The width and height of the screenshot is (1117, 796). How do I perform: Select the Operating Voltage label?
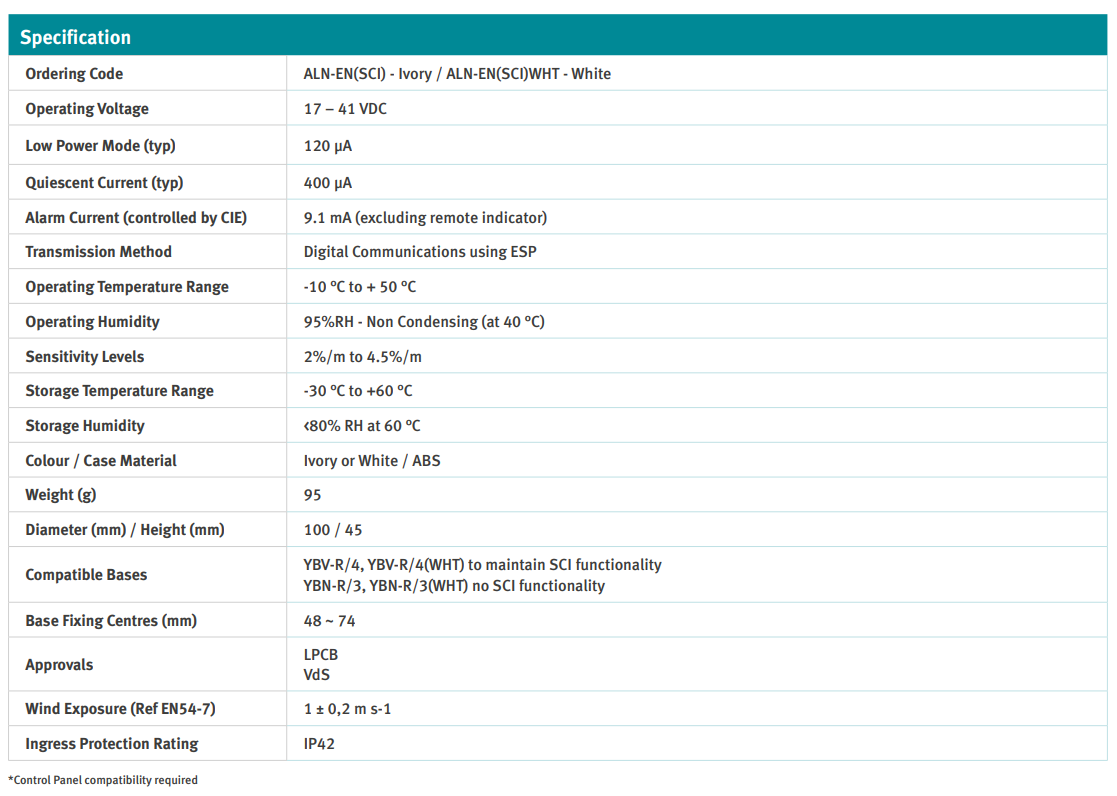pyautogui.click(x=87, y=109)
